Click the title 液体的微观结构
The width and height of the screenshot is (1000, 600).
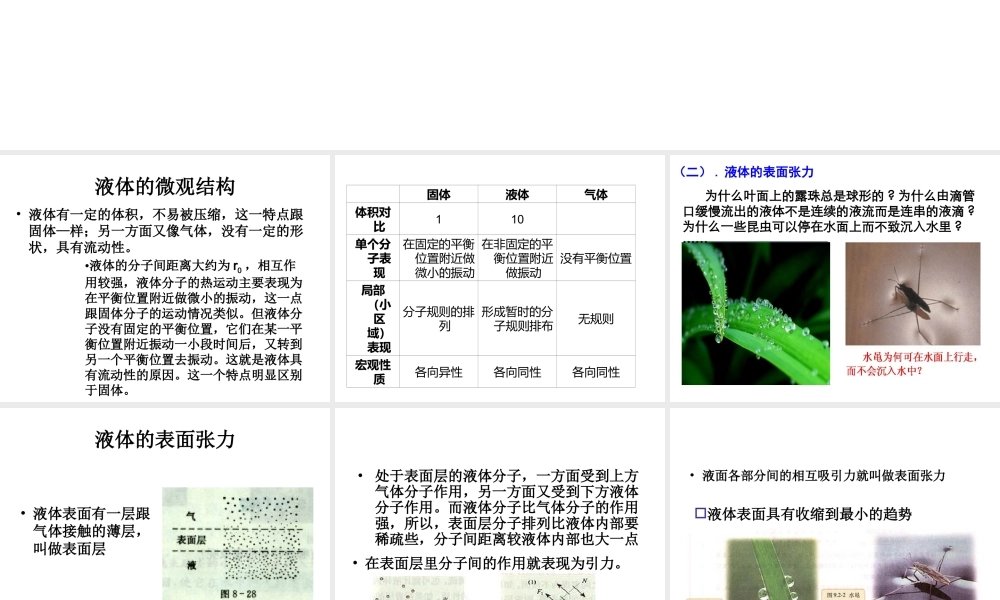click(165, 186)
